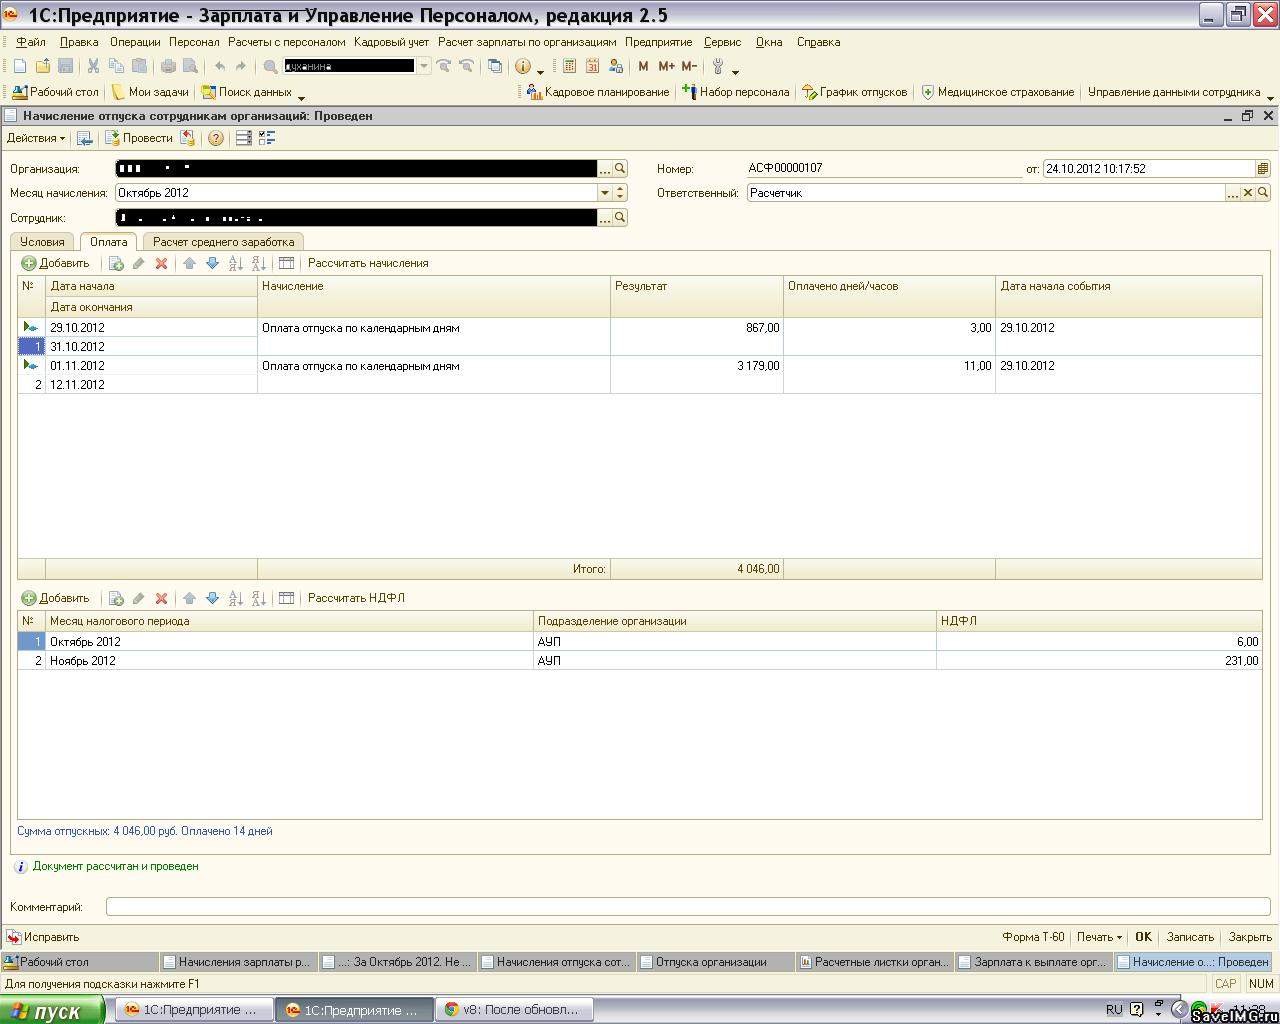Open График отпусков toolbar shortcut
Screen dimensions: 1280x1024
(855, 92)
